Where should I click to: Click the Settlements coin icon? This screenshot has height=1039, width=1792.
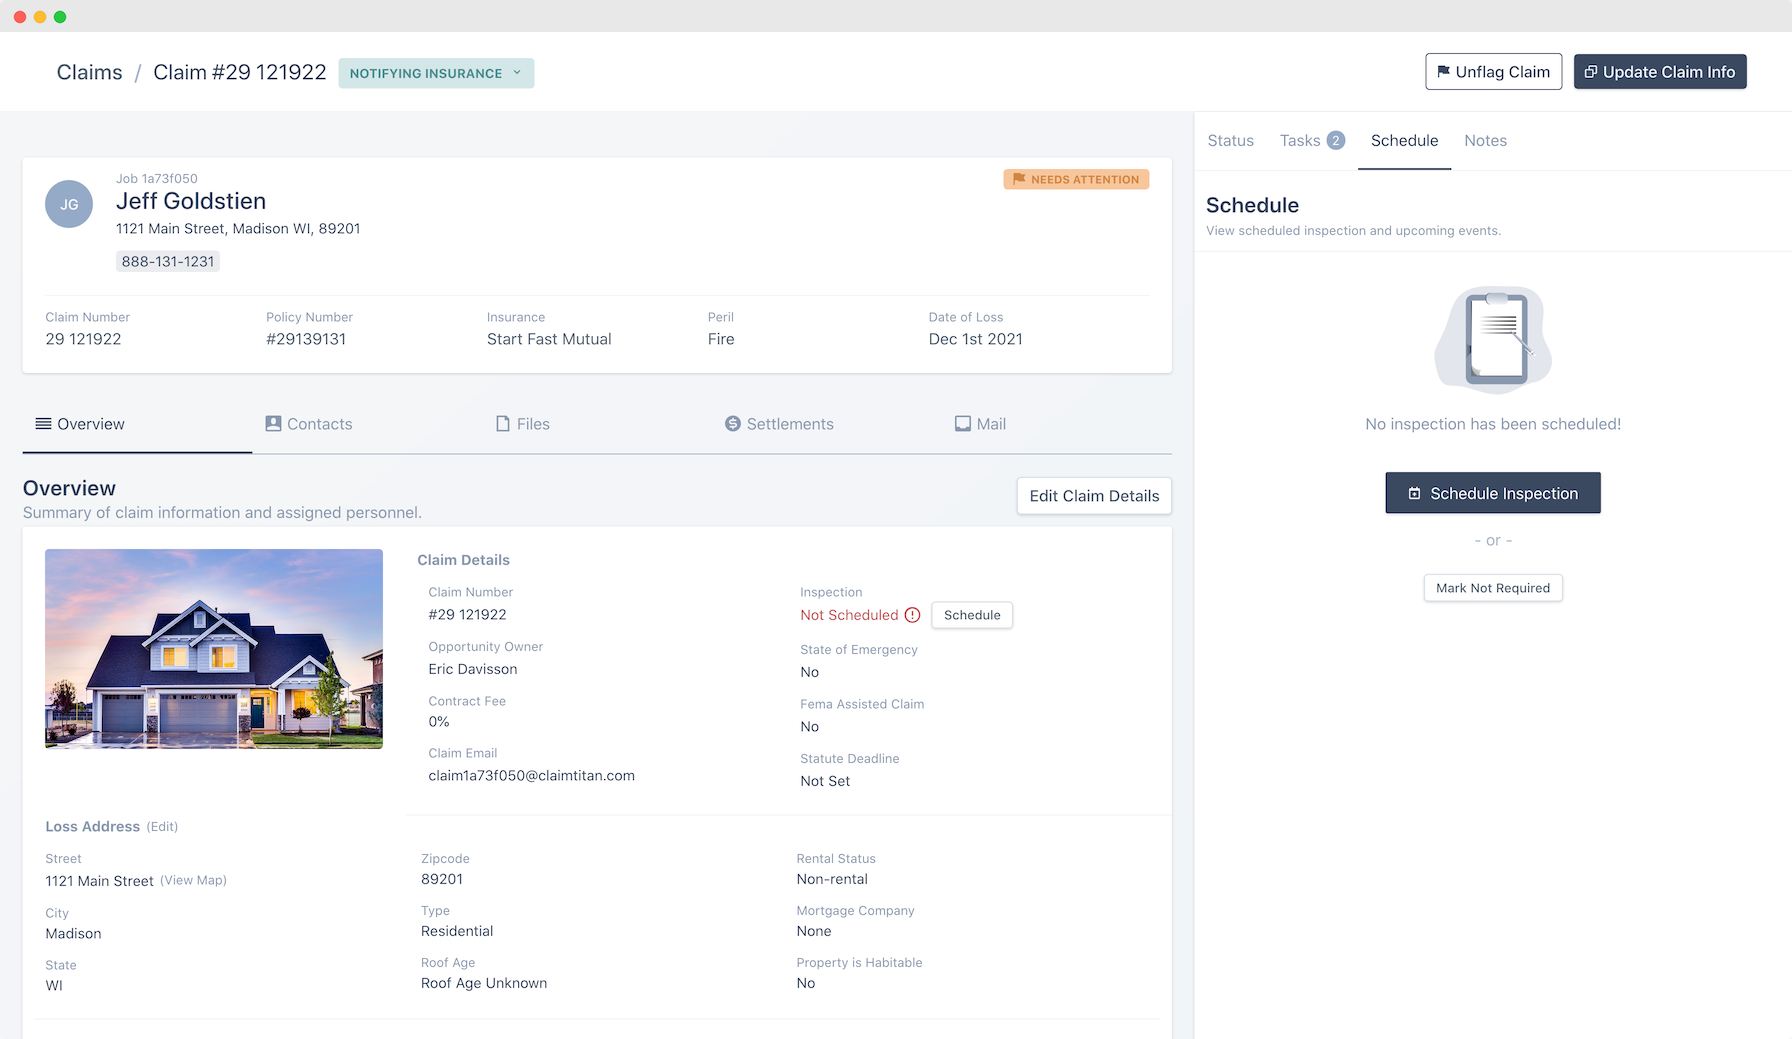coord(732,423)
